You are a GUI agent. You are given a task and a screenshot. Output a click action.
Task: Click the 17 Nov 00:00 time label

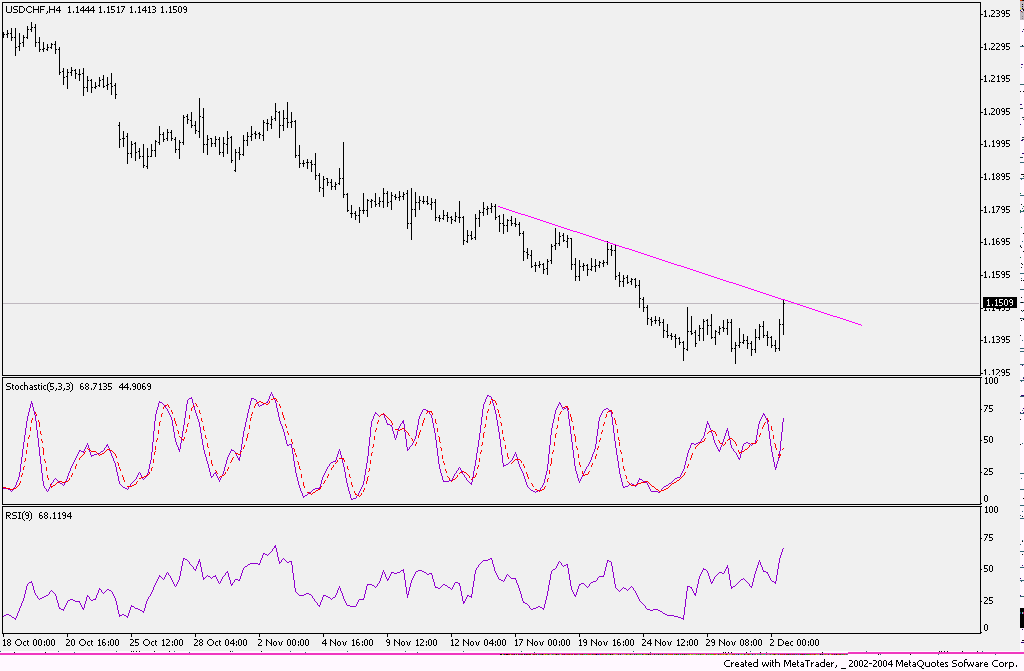point(542,643)
